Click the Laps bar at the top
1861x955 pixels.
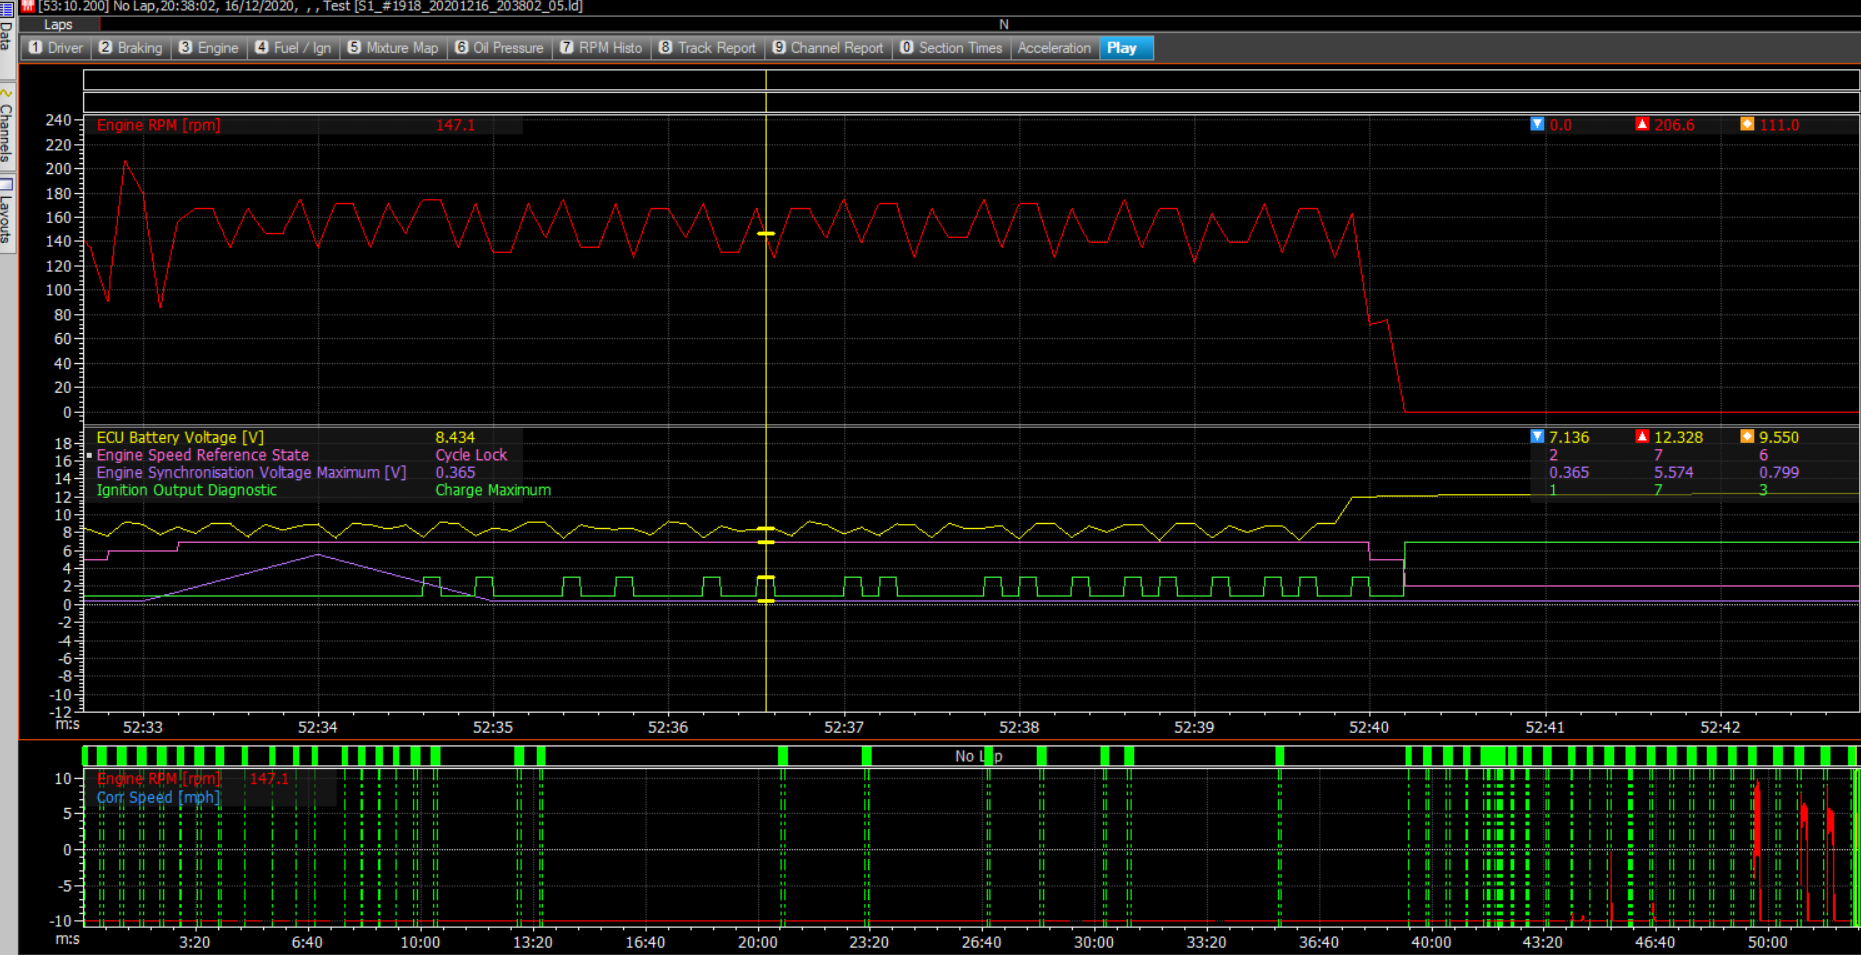[x=58, y=24]
